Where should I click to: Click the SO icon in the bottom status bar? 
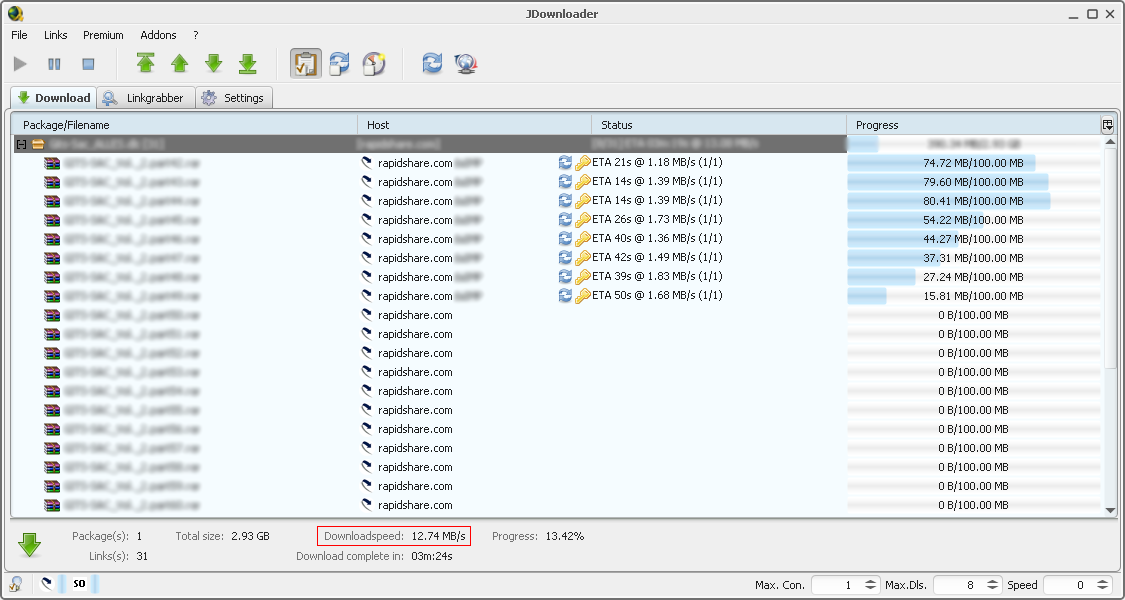[x=79, y=584]
